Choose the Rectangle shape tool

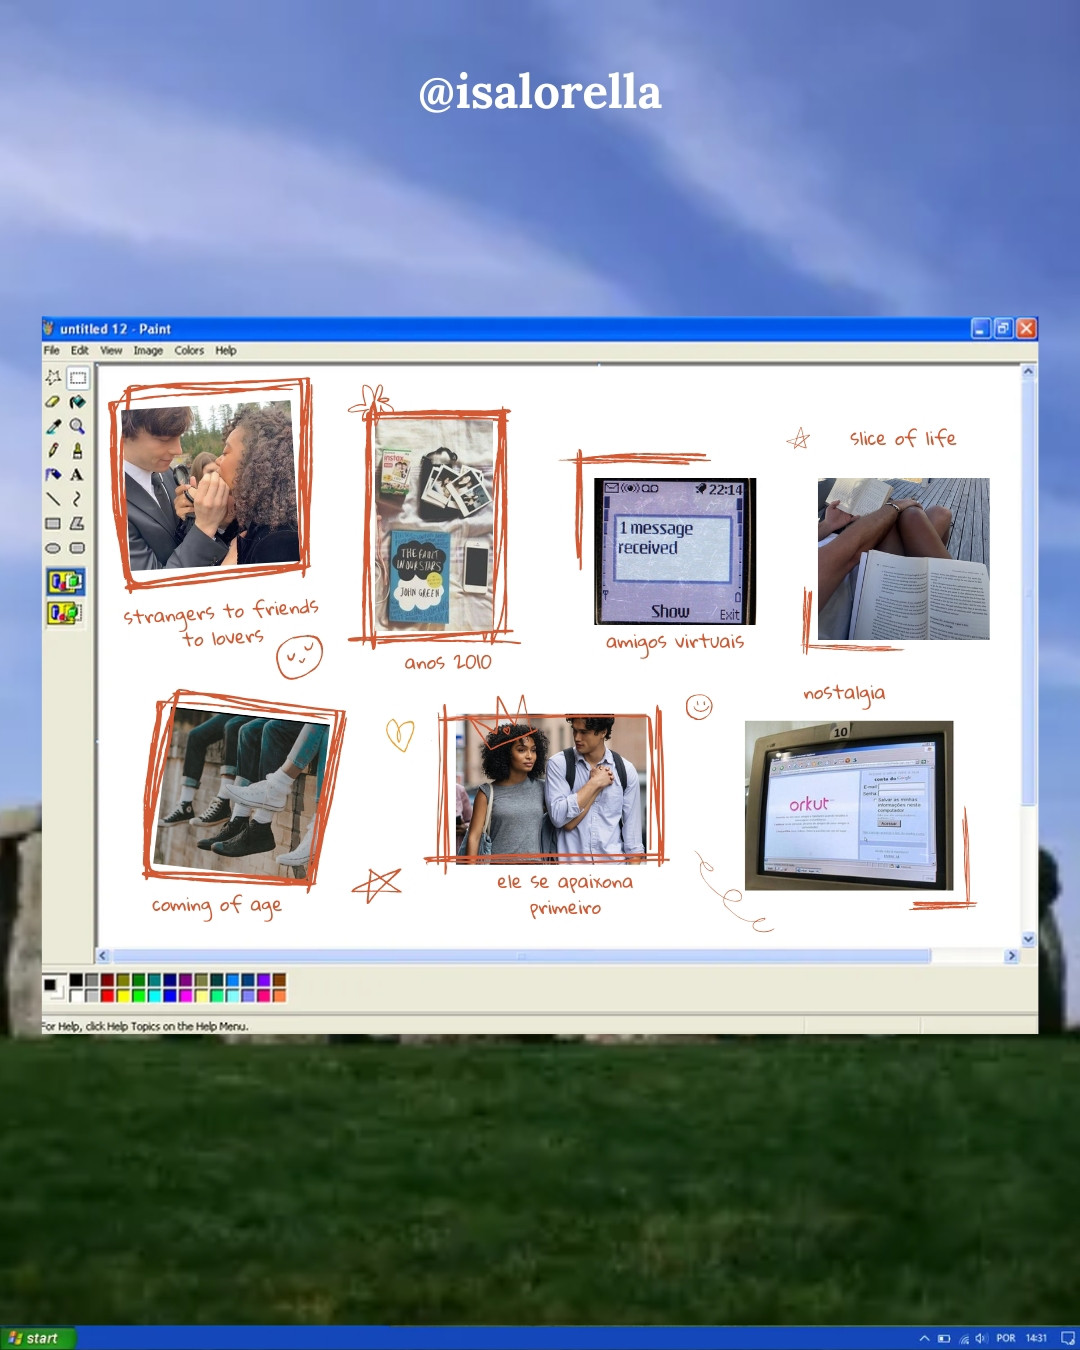(x=53, y=524)
